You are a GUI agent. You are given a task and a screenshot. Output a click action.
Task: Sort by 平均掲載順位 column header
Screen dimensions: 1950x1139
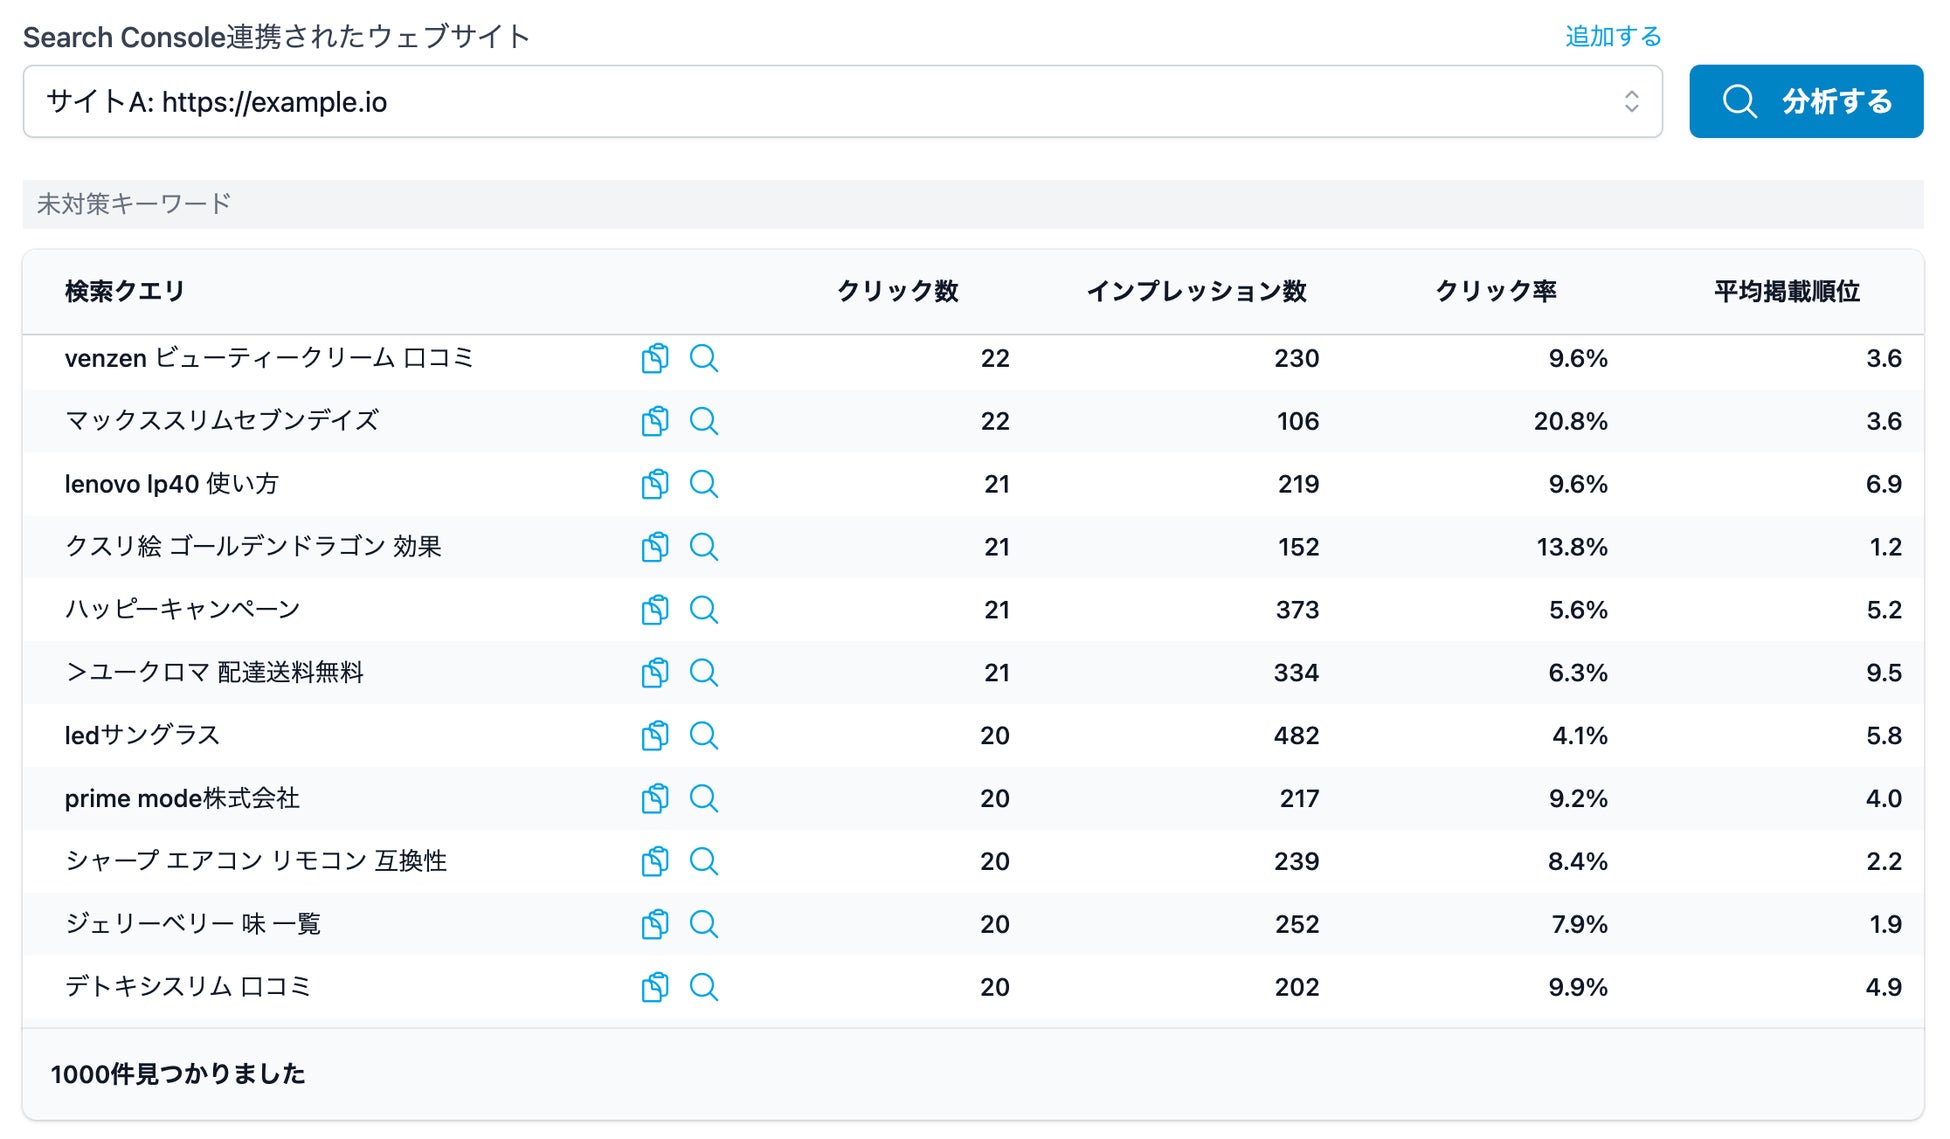click(1786, 291)
